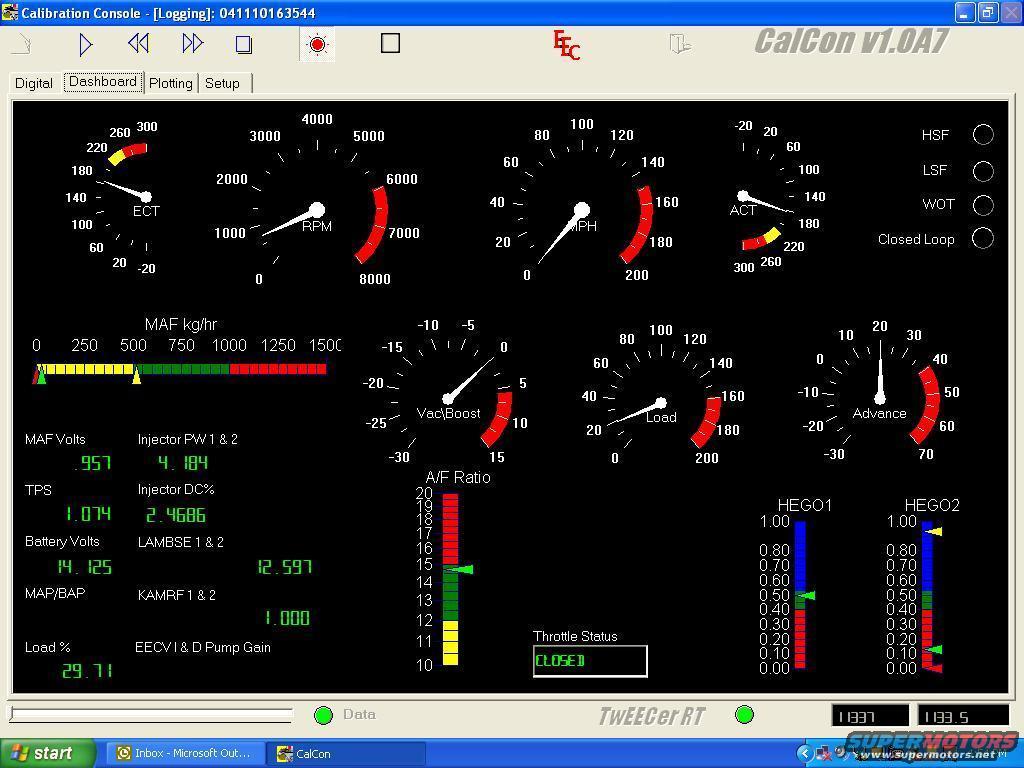This screenshot has height=768, width=1024.
Task: Click the grayed-out exit door icon
Action: click(680, 44)
